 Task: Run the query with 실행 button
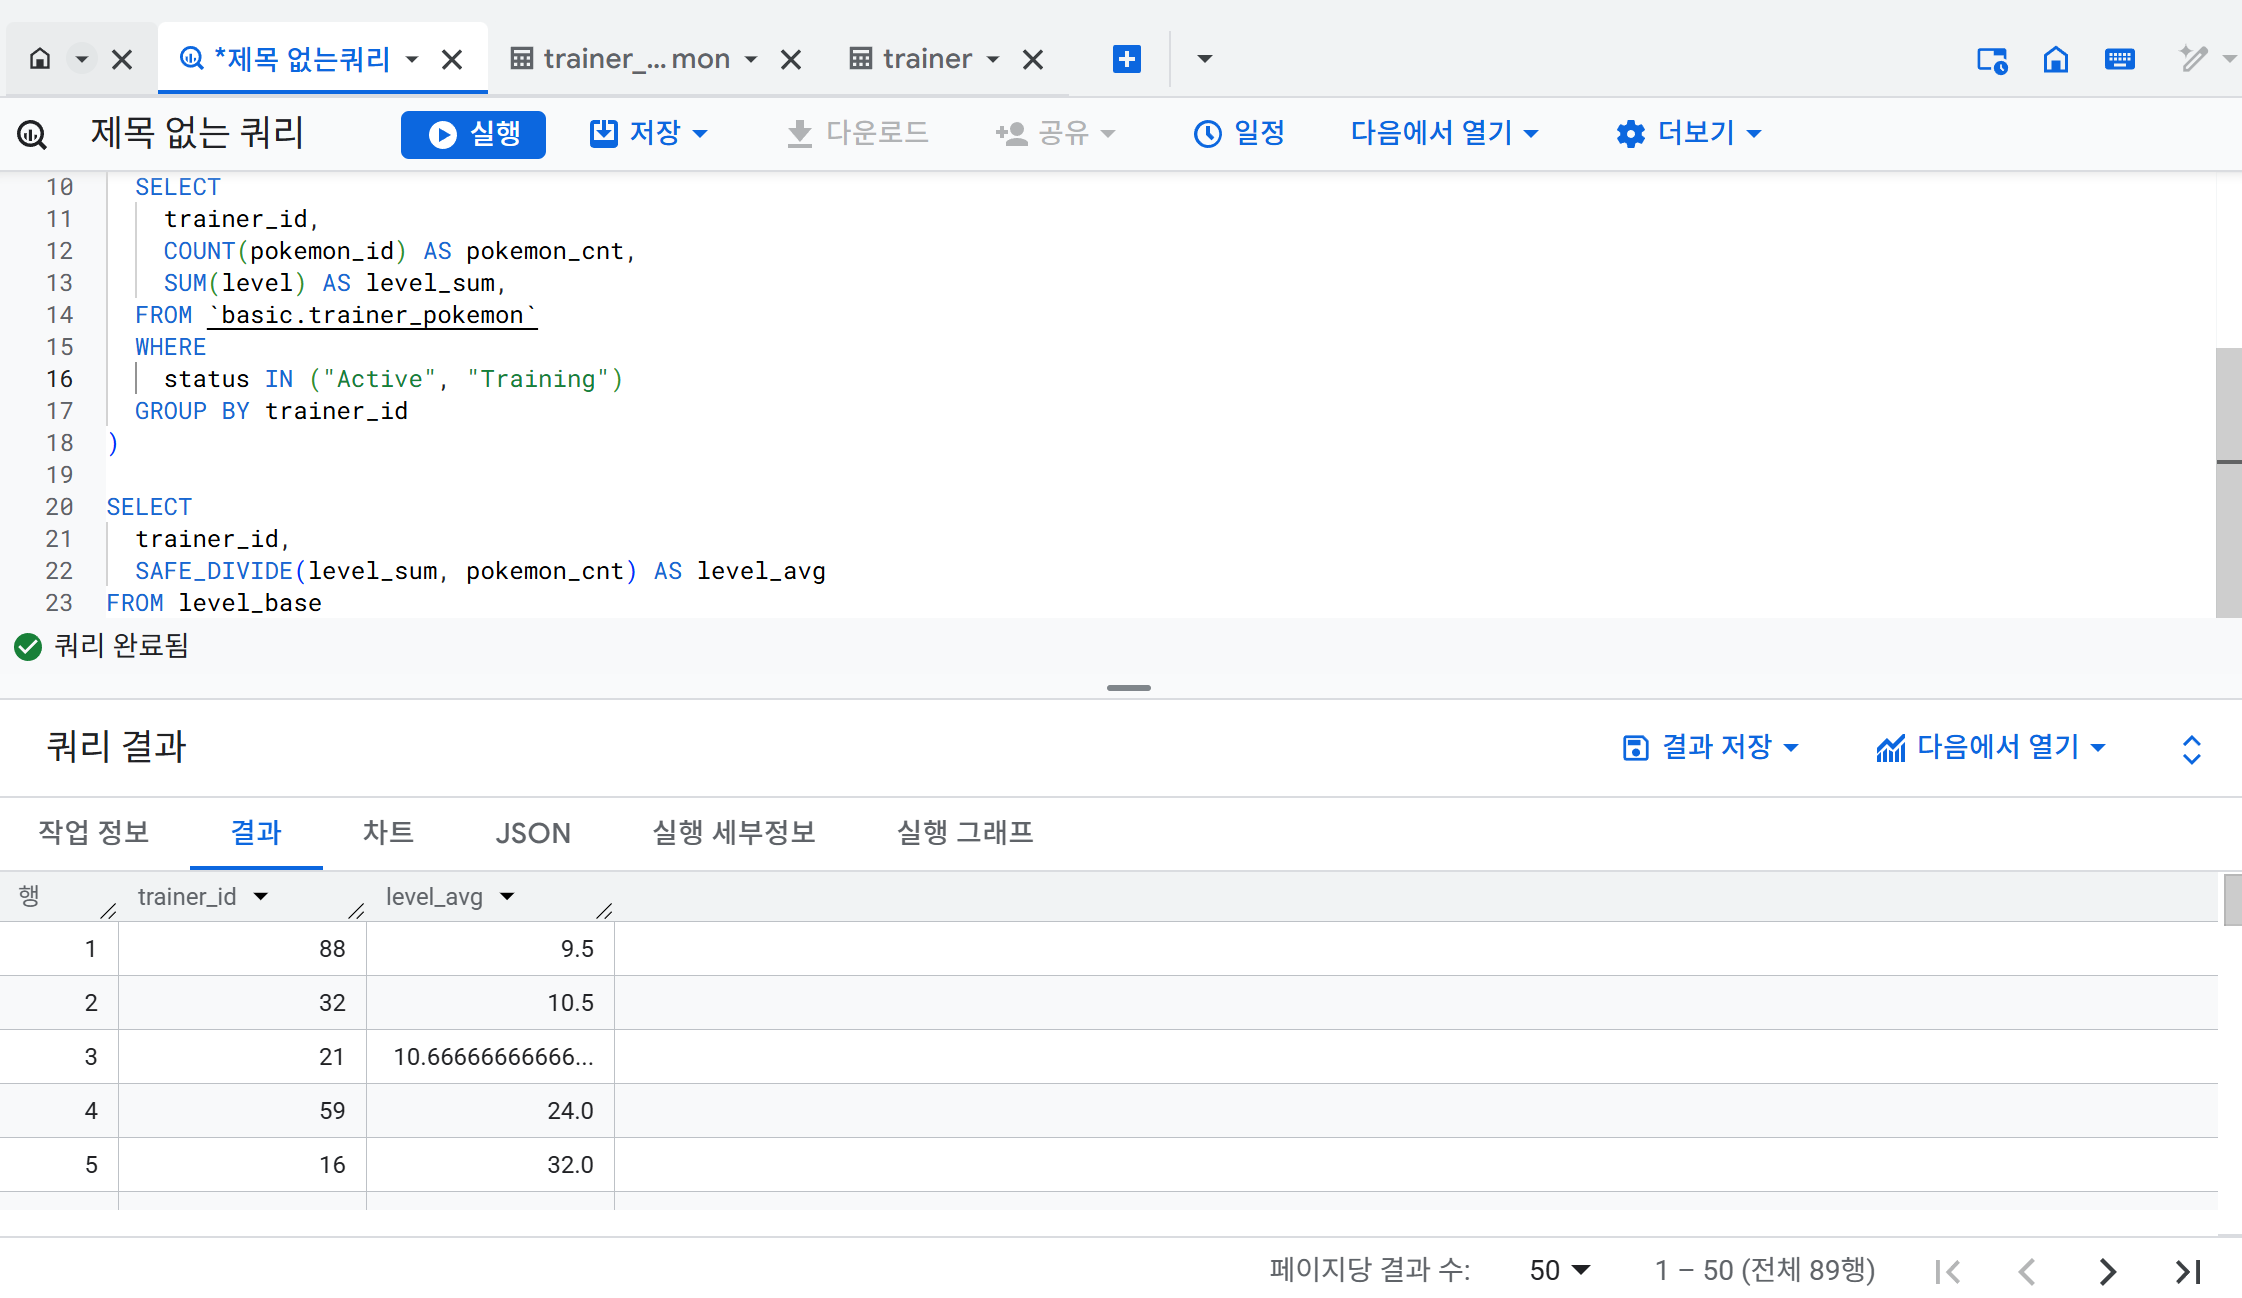473,134
